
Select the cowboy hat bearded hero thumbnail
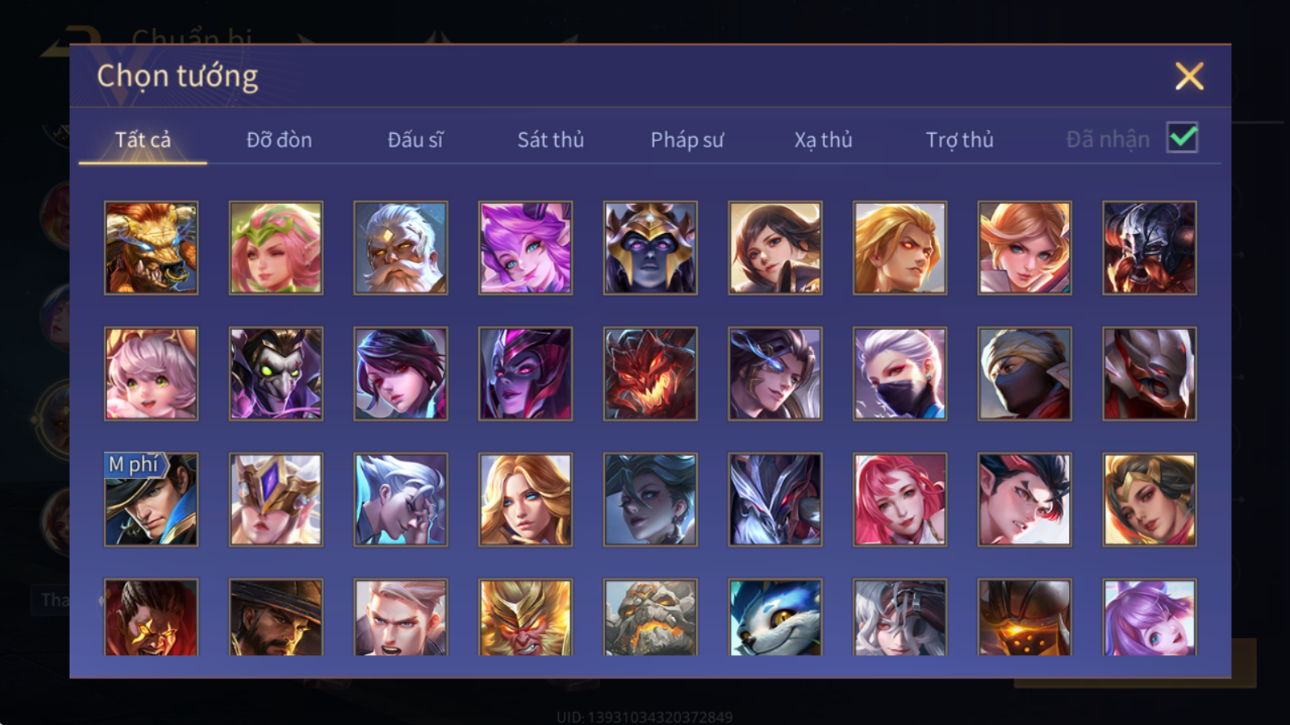tap(276, 617)
